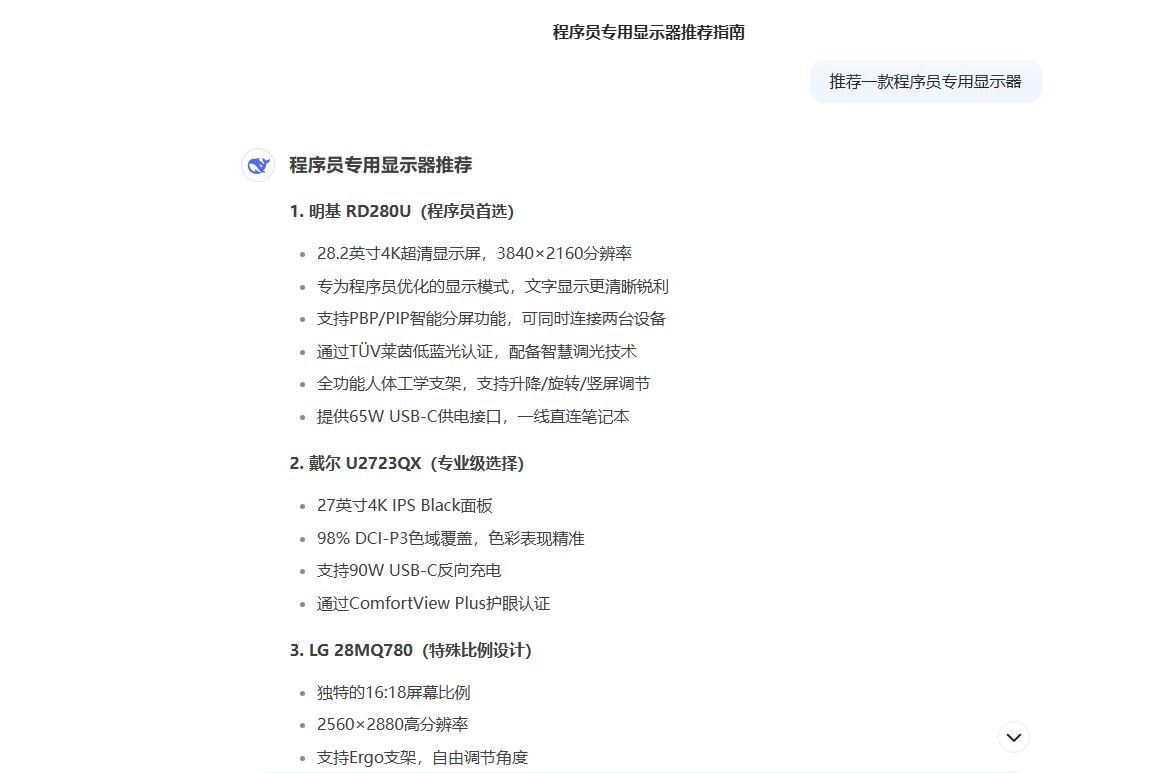The width and height of the screenshot is (1175, 773).
Task: Click the line 2560×2880高分辨率
Action: click(x=392, y=724)
